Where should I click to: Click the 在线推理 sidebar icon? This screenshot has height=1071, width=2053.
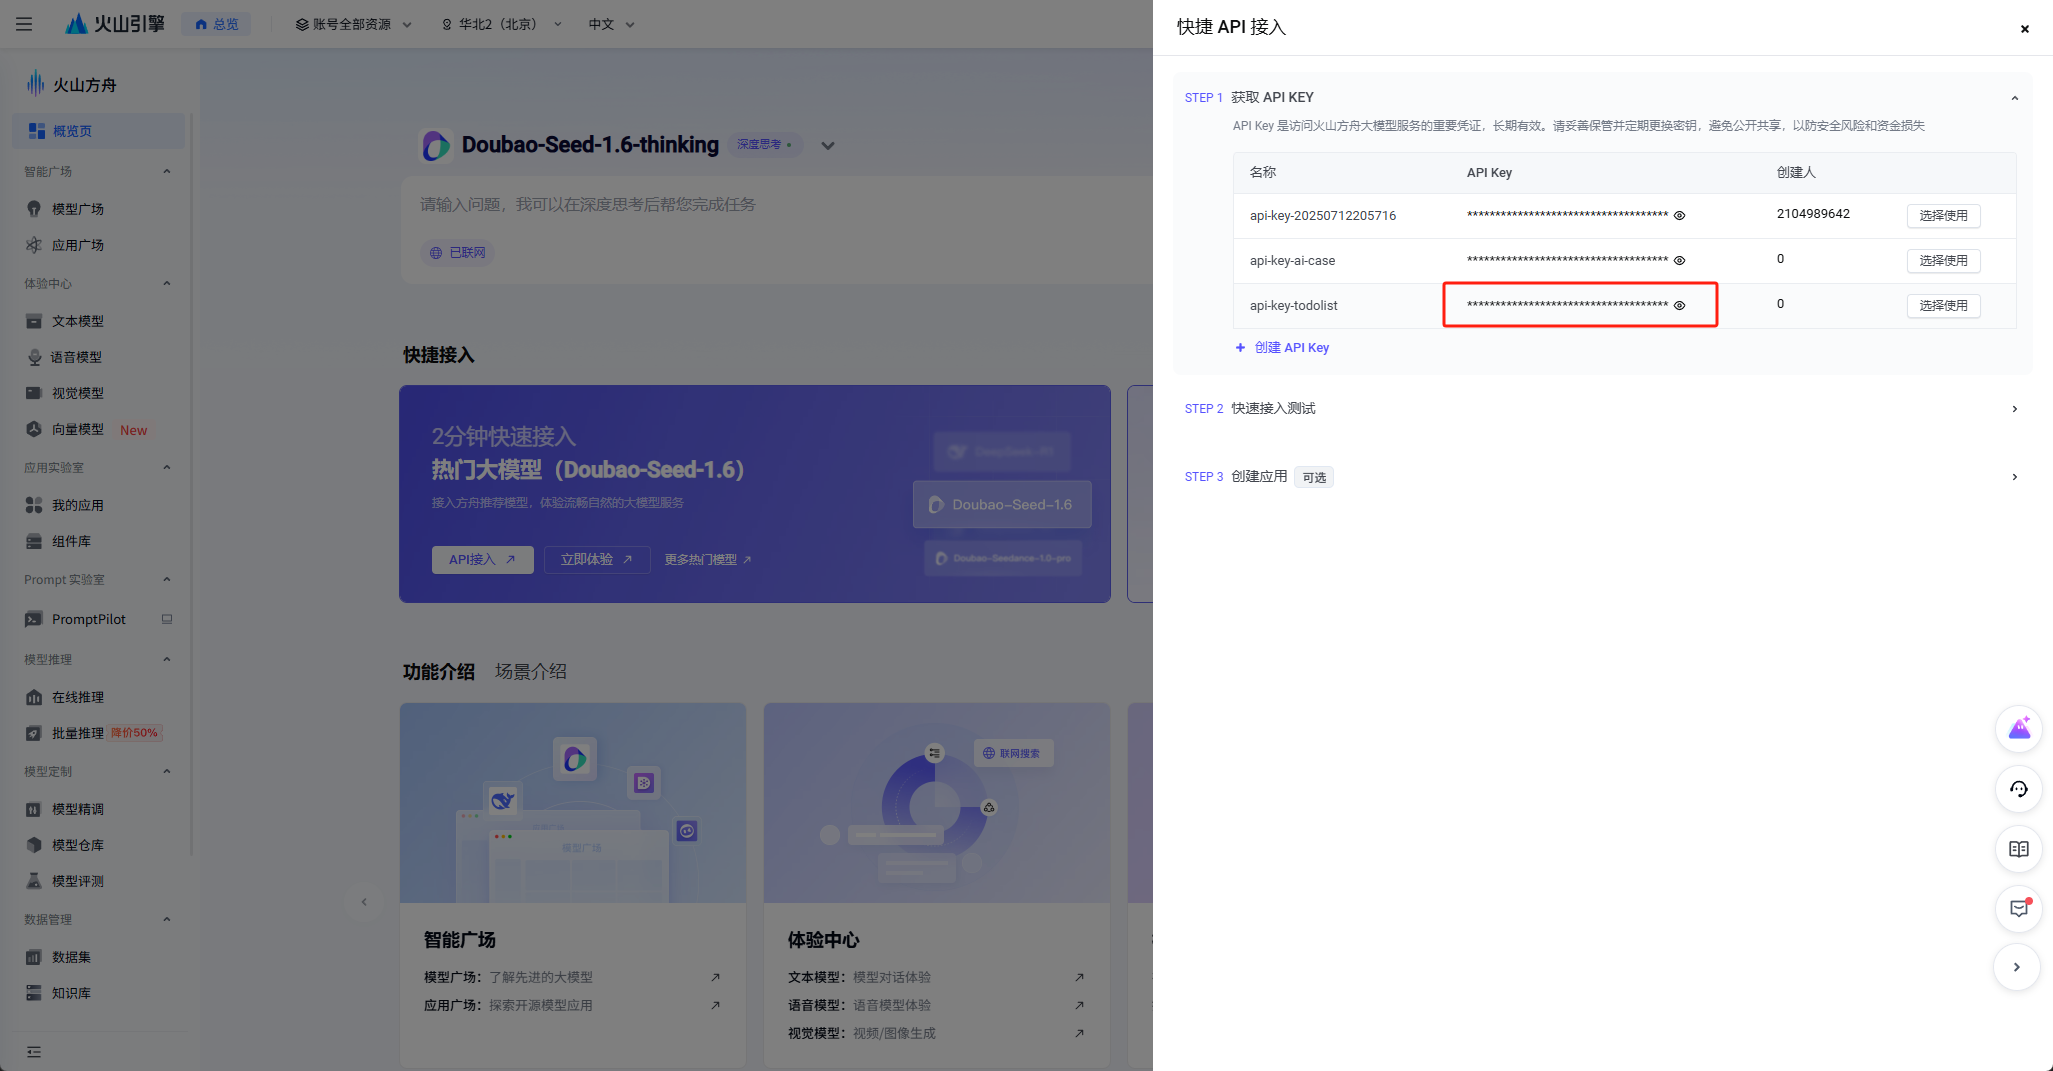[x=34, y=697]
